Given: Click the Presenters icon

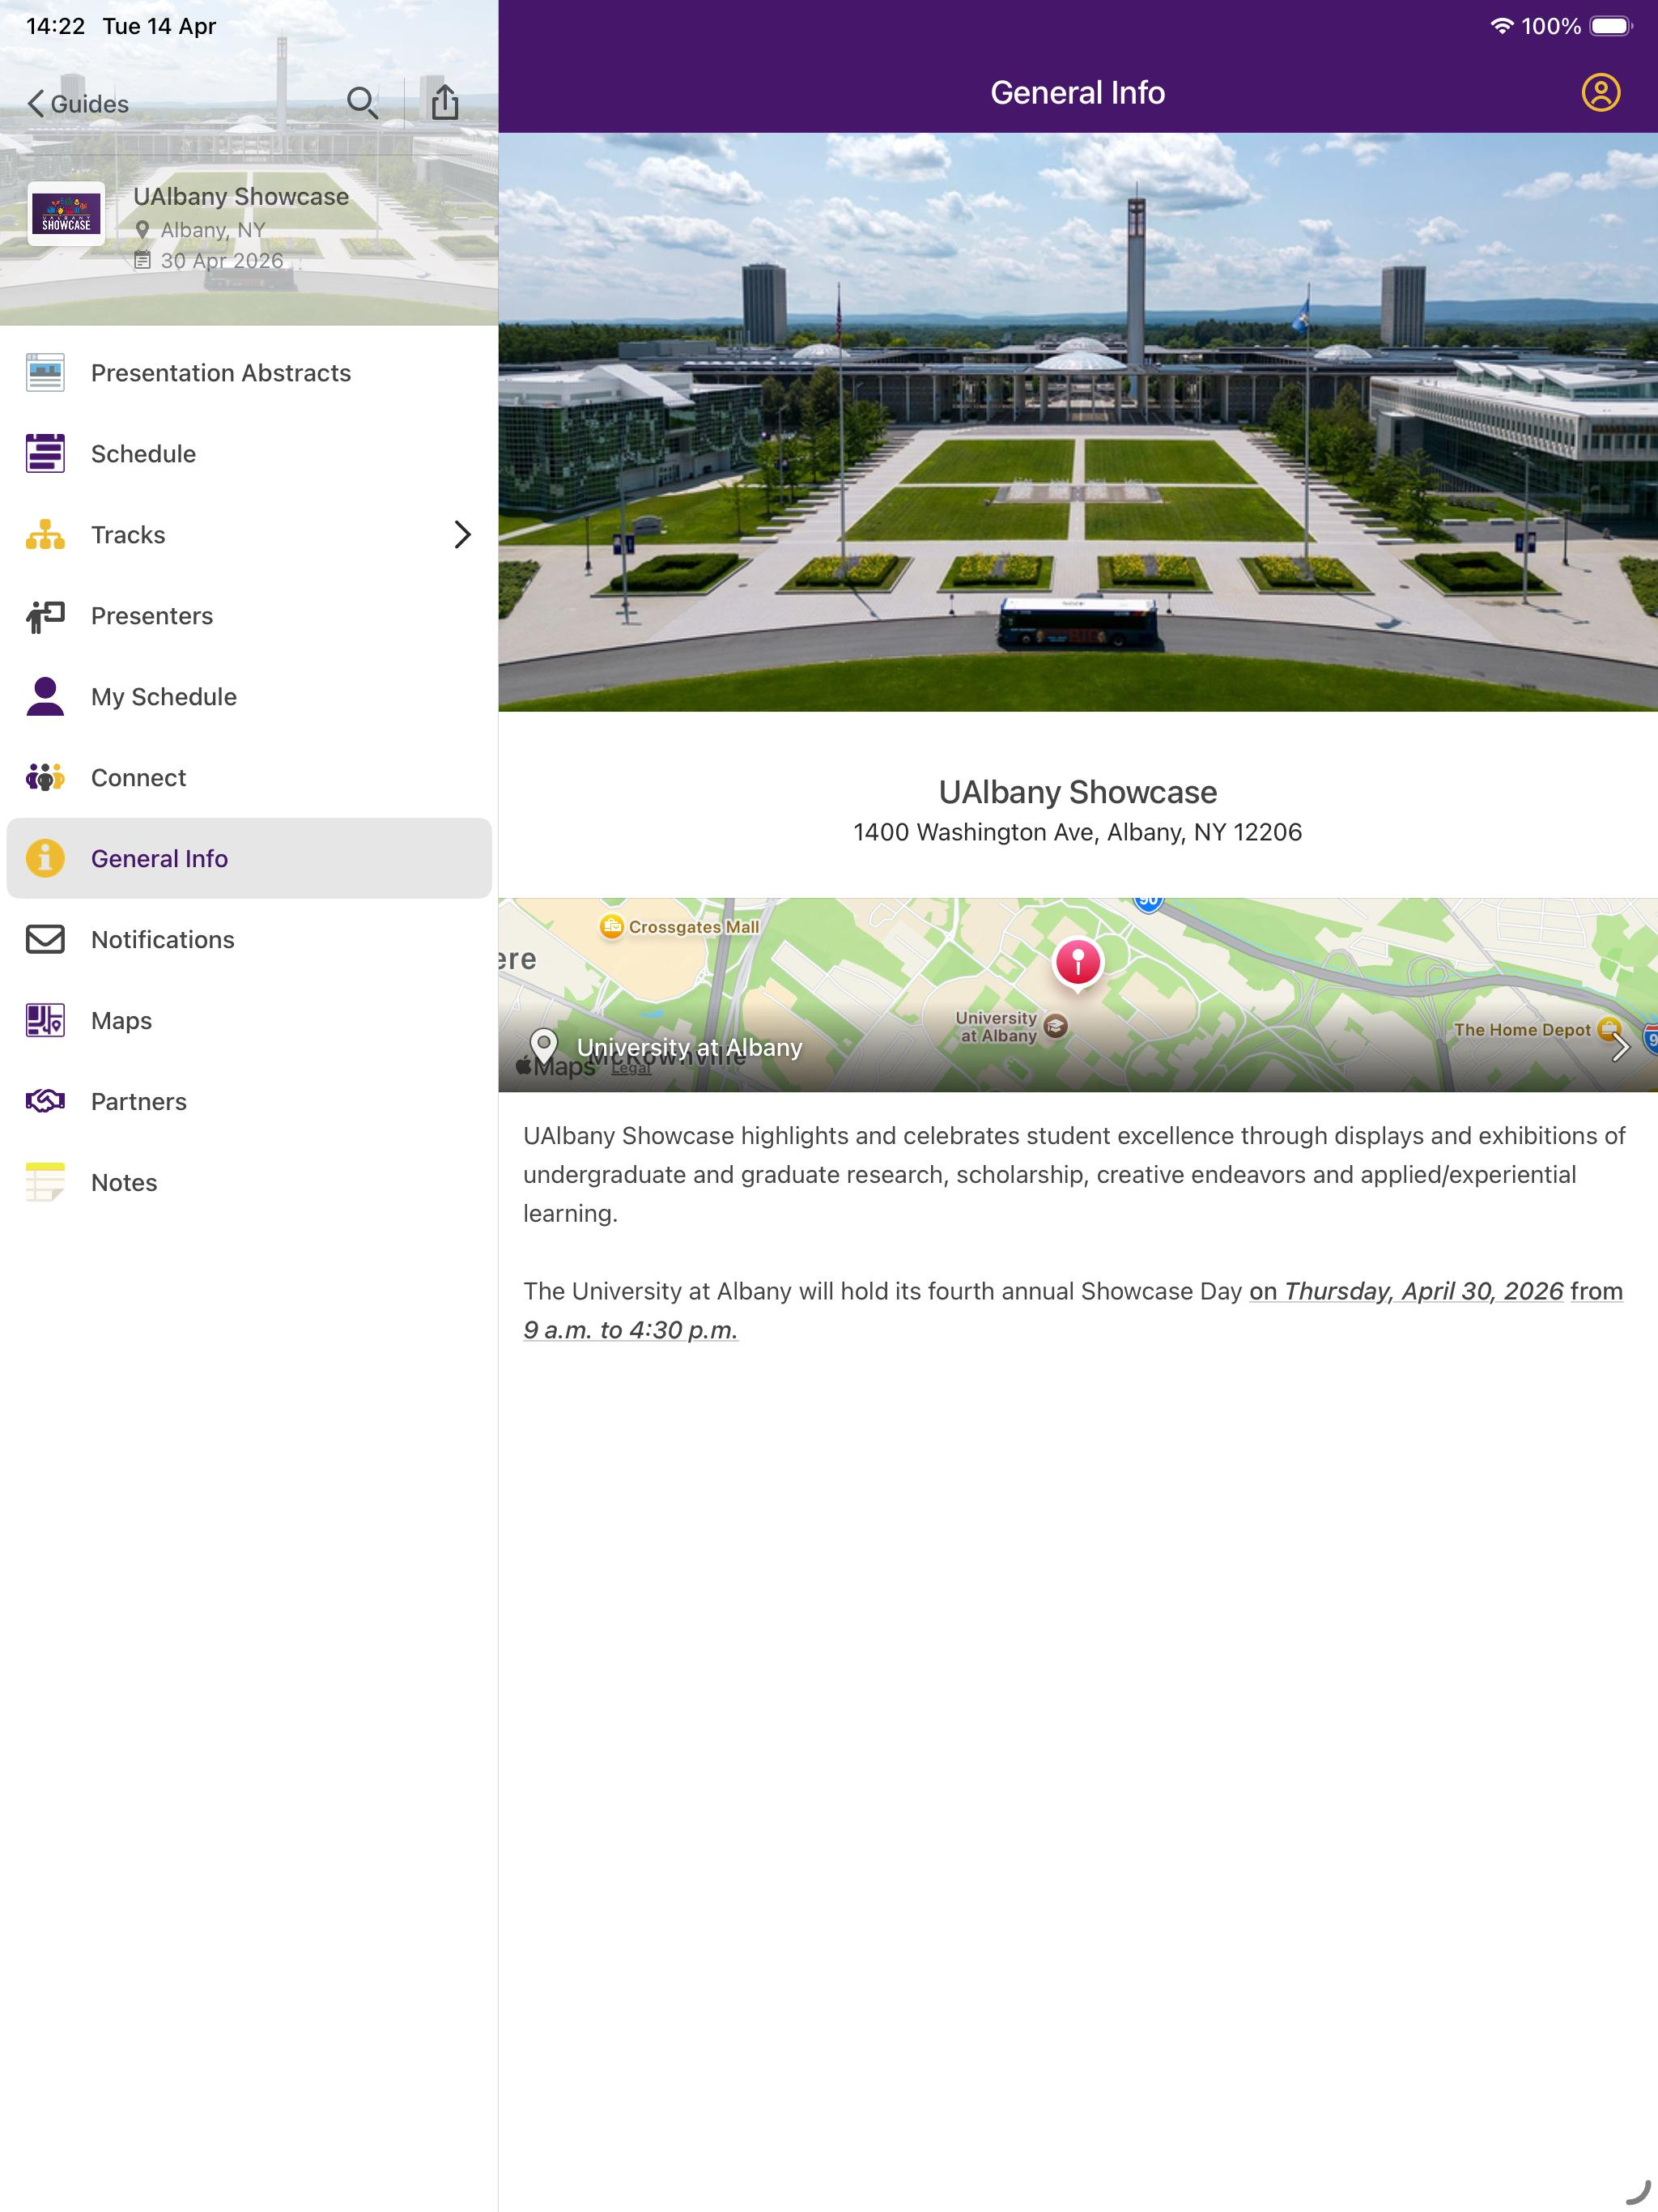Looking at the screenshot, I should coord(45,616).
